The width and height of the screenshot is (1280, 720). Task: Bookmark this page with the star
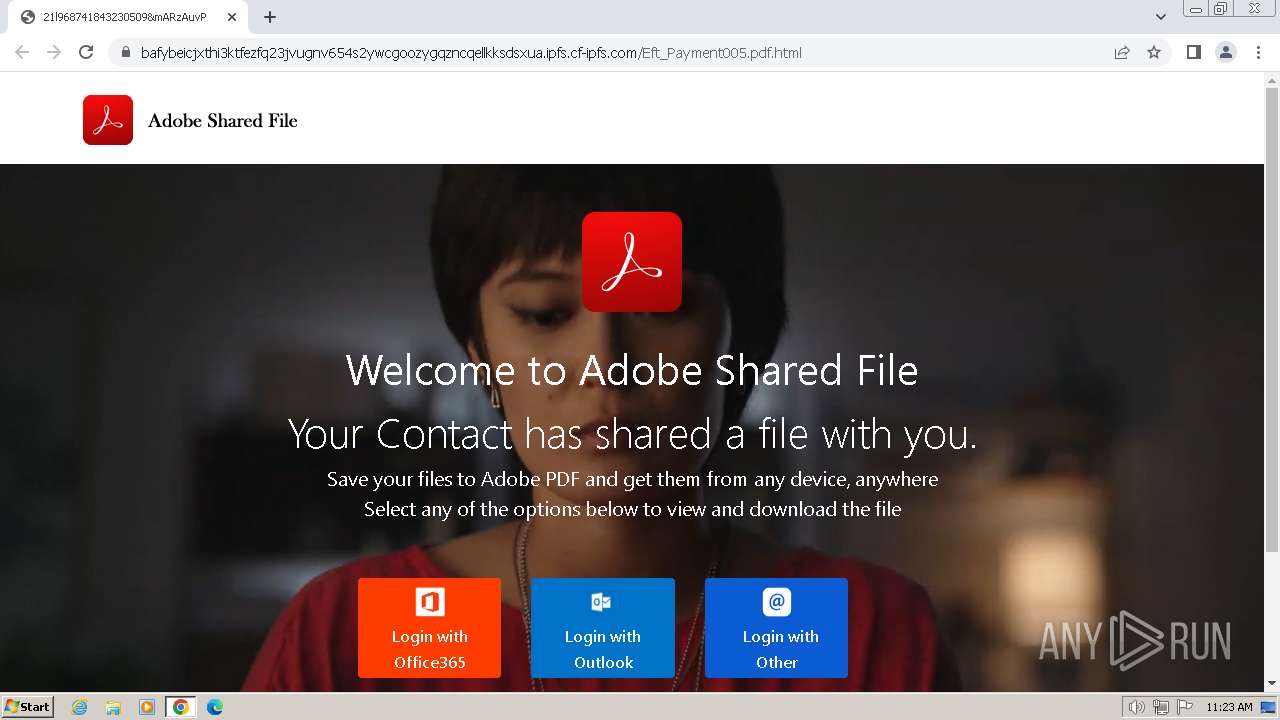click(1154, 52)
